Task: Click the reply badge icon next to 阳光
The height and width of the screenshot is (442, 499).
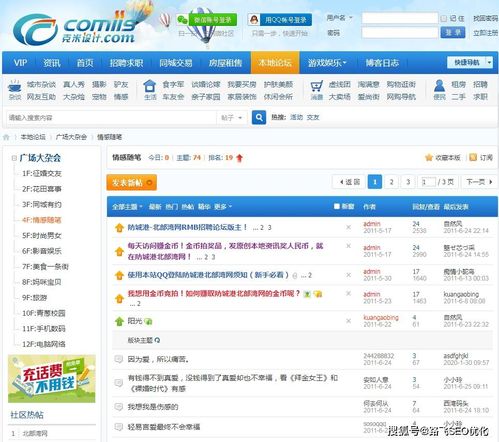Action: coord(148,321)
